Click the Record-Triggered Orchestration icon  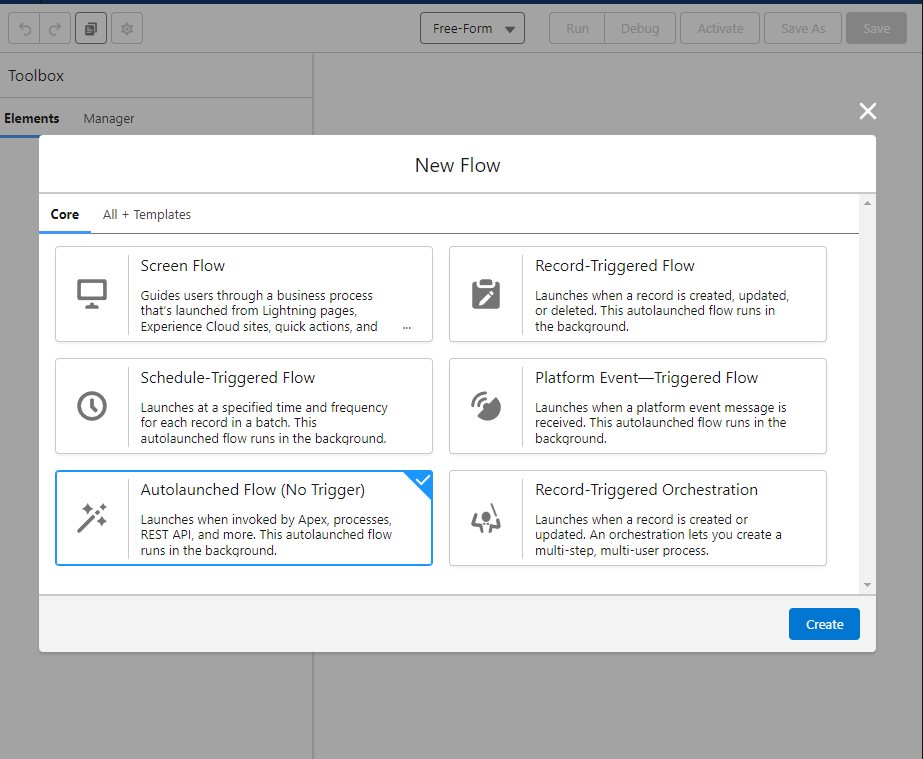point(486,518)
